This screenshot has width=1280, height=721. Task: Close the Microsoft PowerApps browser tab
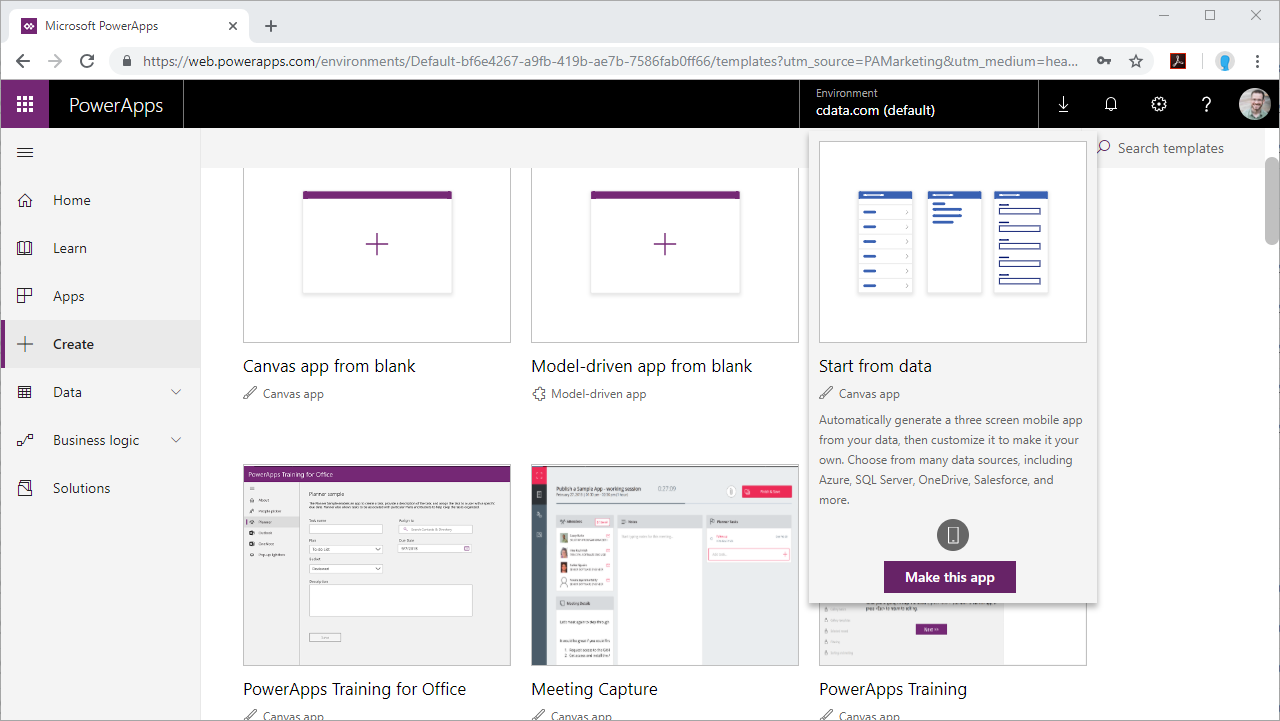tap(234, 26)
